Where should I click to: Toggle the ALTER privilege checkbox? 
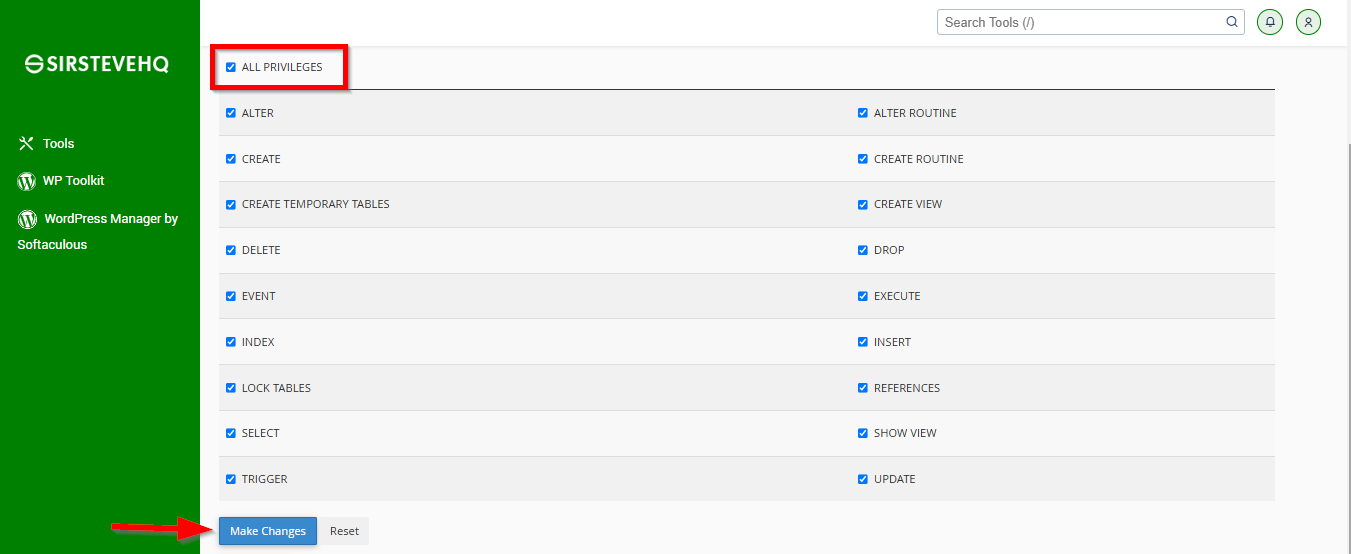pyautogui.click(x=231, y=113)
